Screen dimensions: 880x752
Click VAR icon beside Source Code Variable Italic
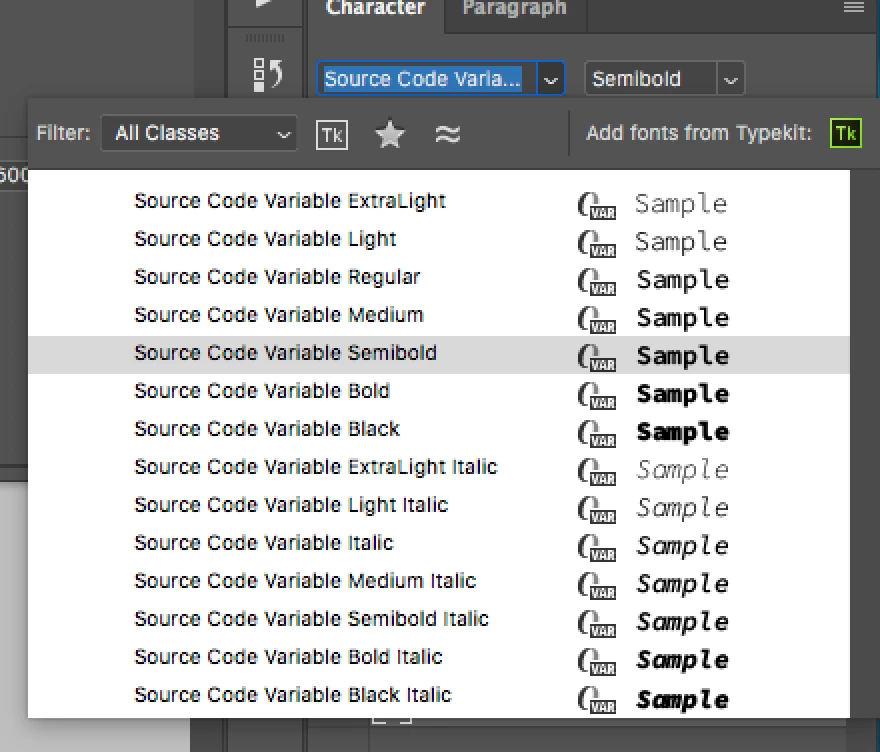[597, 548]
